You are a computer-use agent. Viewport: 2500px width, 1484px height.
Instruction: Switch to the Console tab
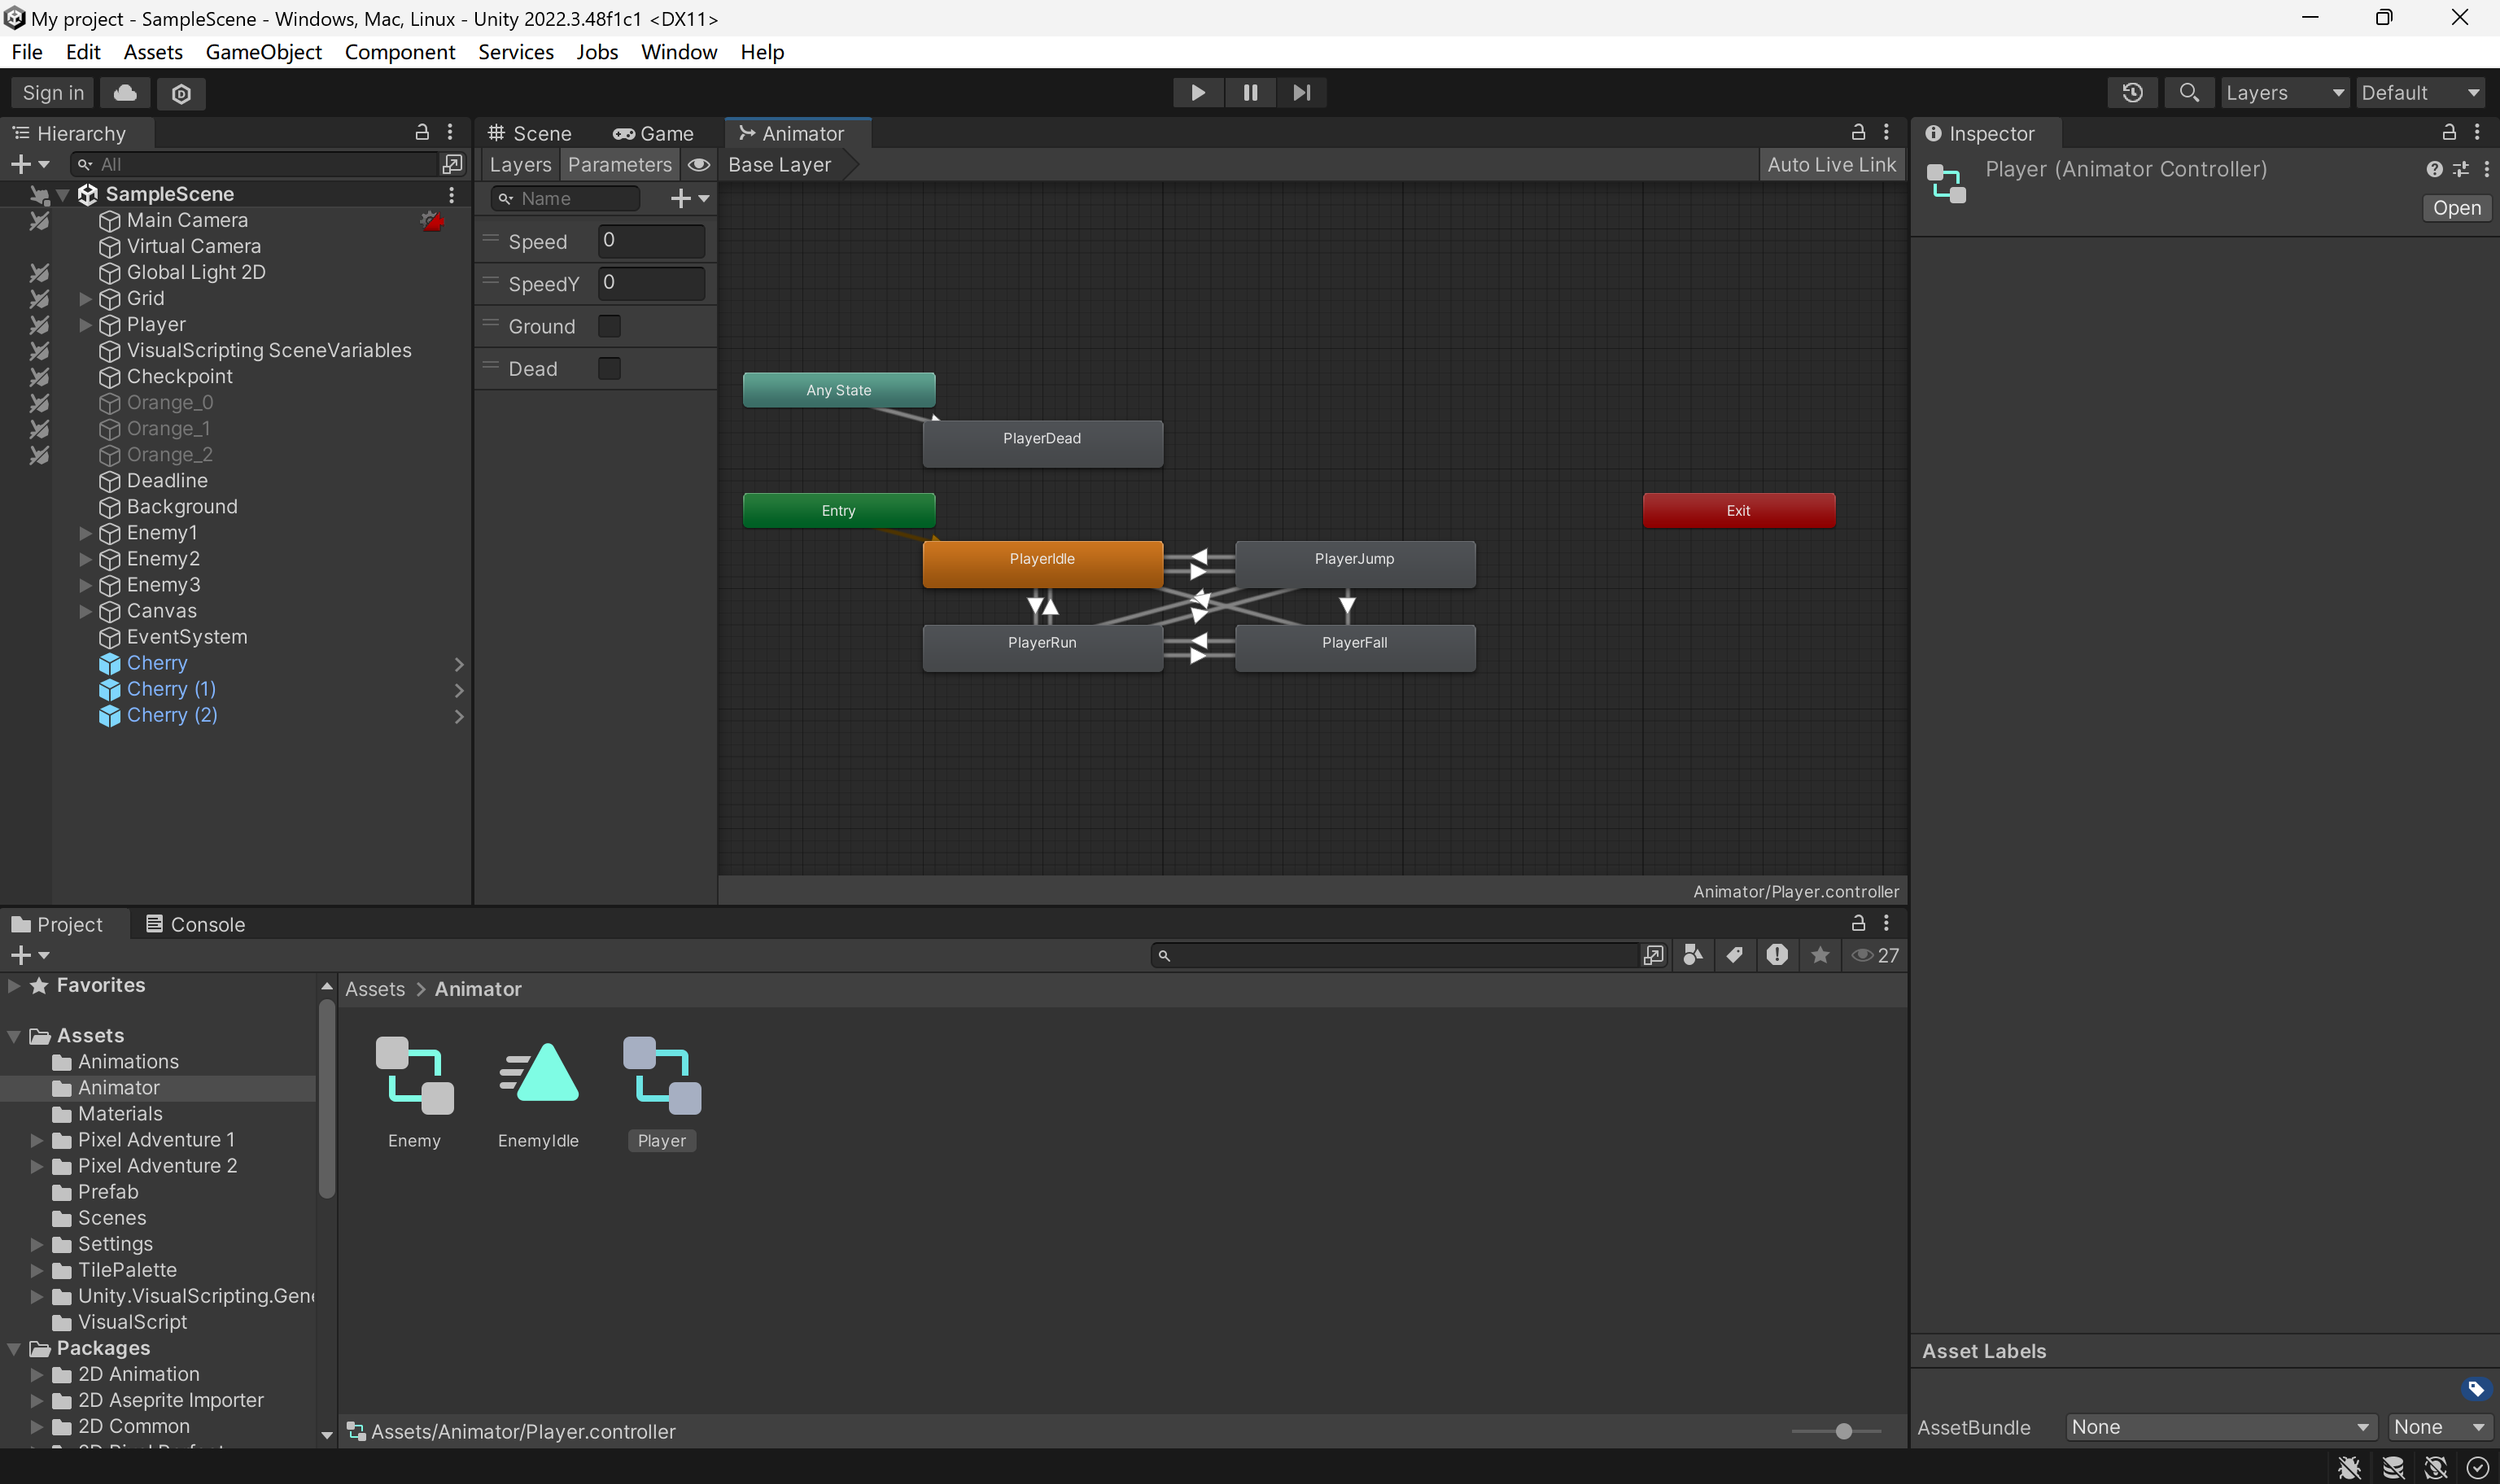click(x=196, y=924)
